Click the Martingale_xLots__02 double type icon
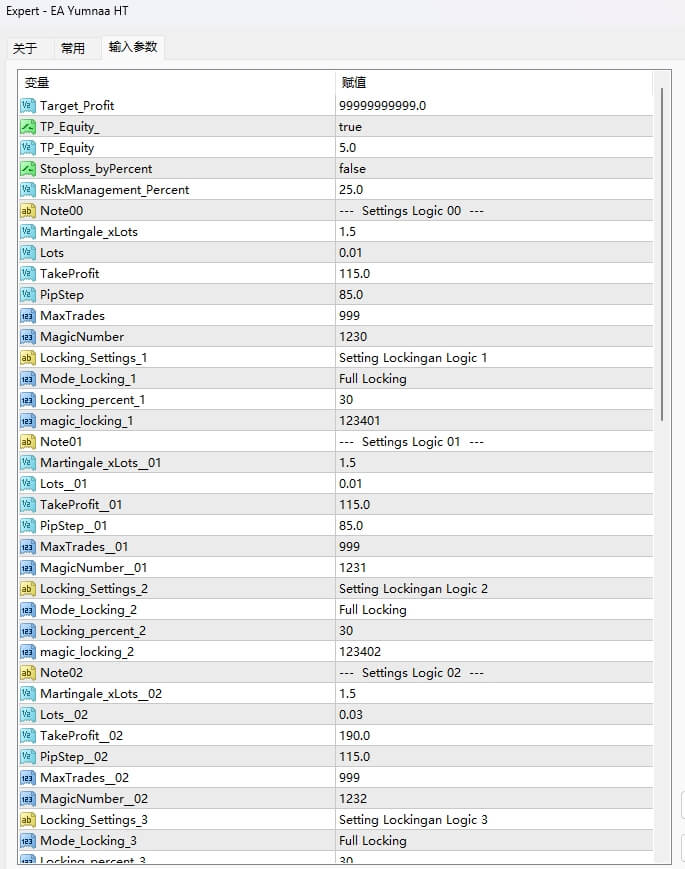685x869 pixels. 28,694
